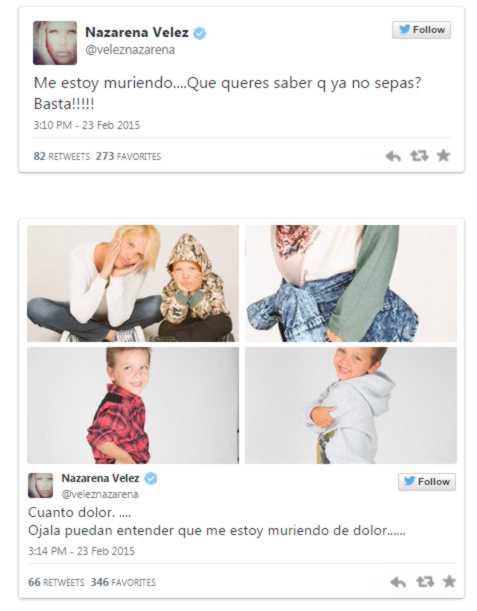Viewport: 477px width, 611px height.
Task: Open 3:10 PM - 23 Feb 2015 timestamp
Action: click(87, 125)
